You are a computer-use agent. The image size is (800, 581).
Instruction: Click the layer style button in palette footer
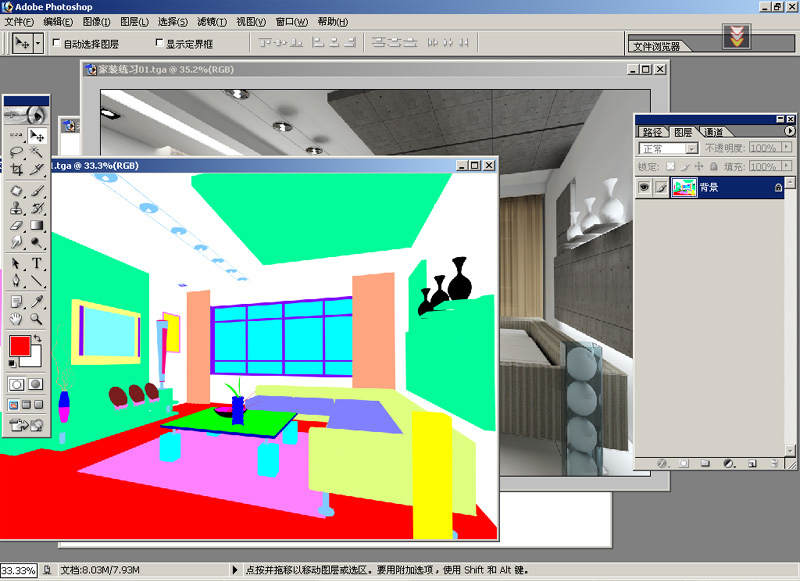(662, 463)
